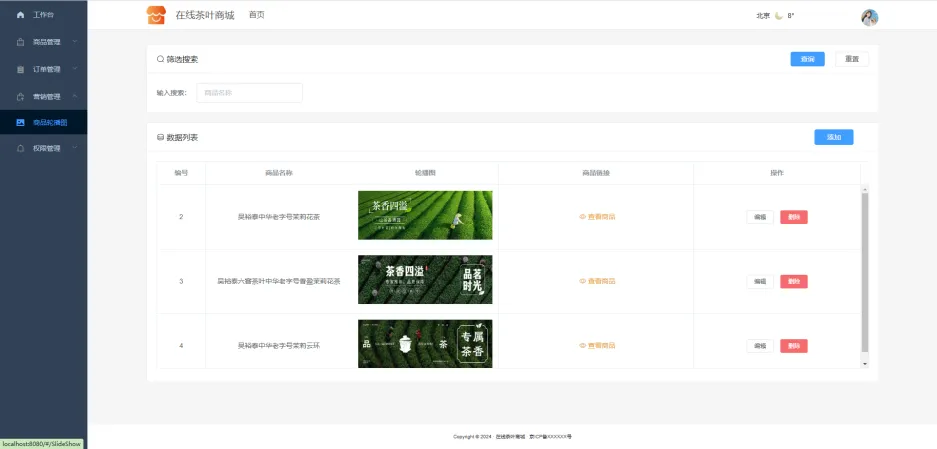
Task: Click the clipboard icon for 订单管理
Action: [20, 69]
